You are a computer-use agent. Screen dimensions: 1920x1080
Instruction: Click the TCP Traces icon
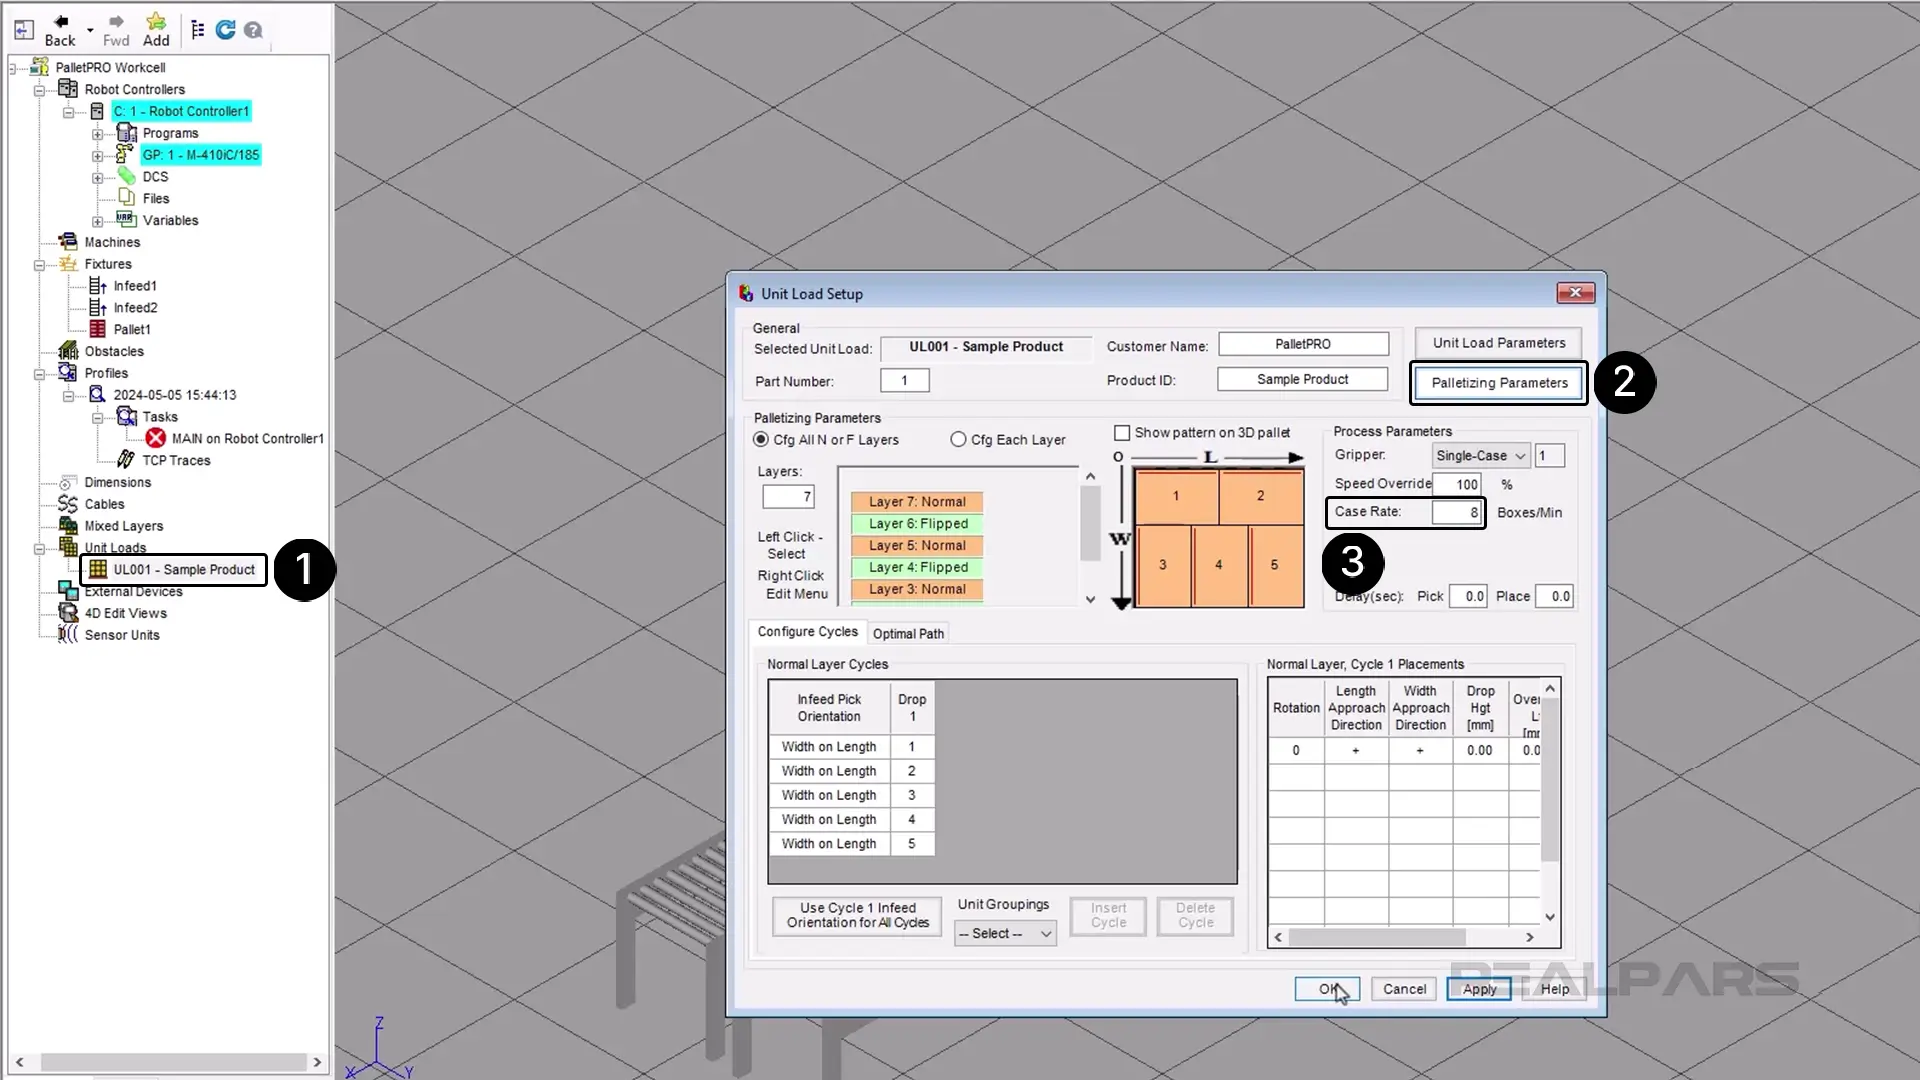126,460
